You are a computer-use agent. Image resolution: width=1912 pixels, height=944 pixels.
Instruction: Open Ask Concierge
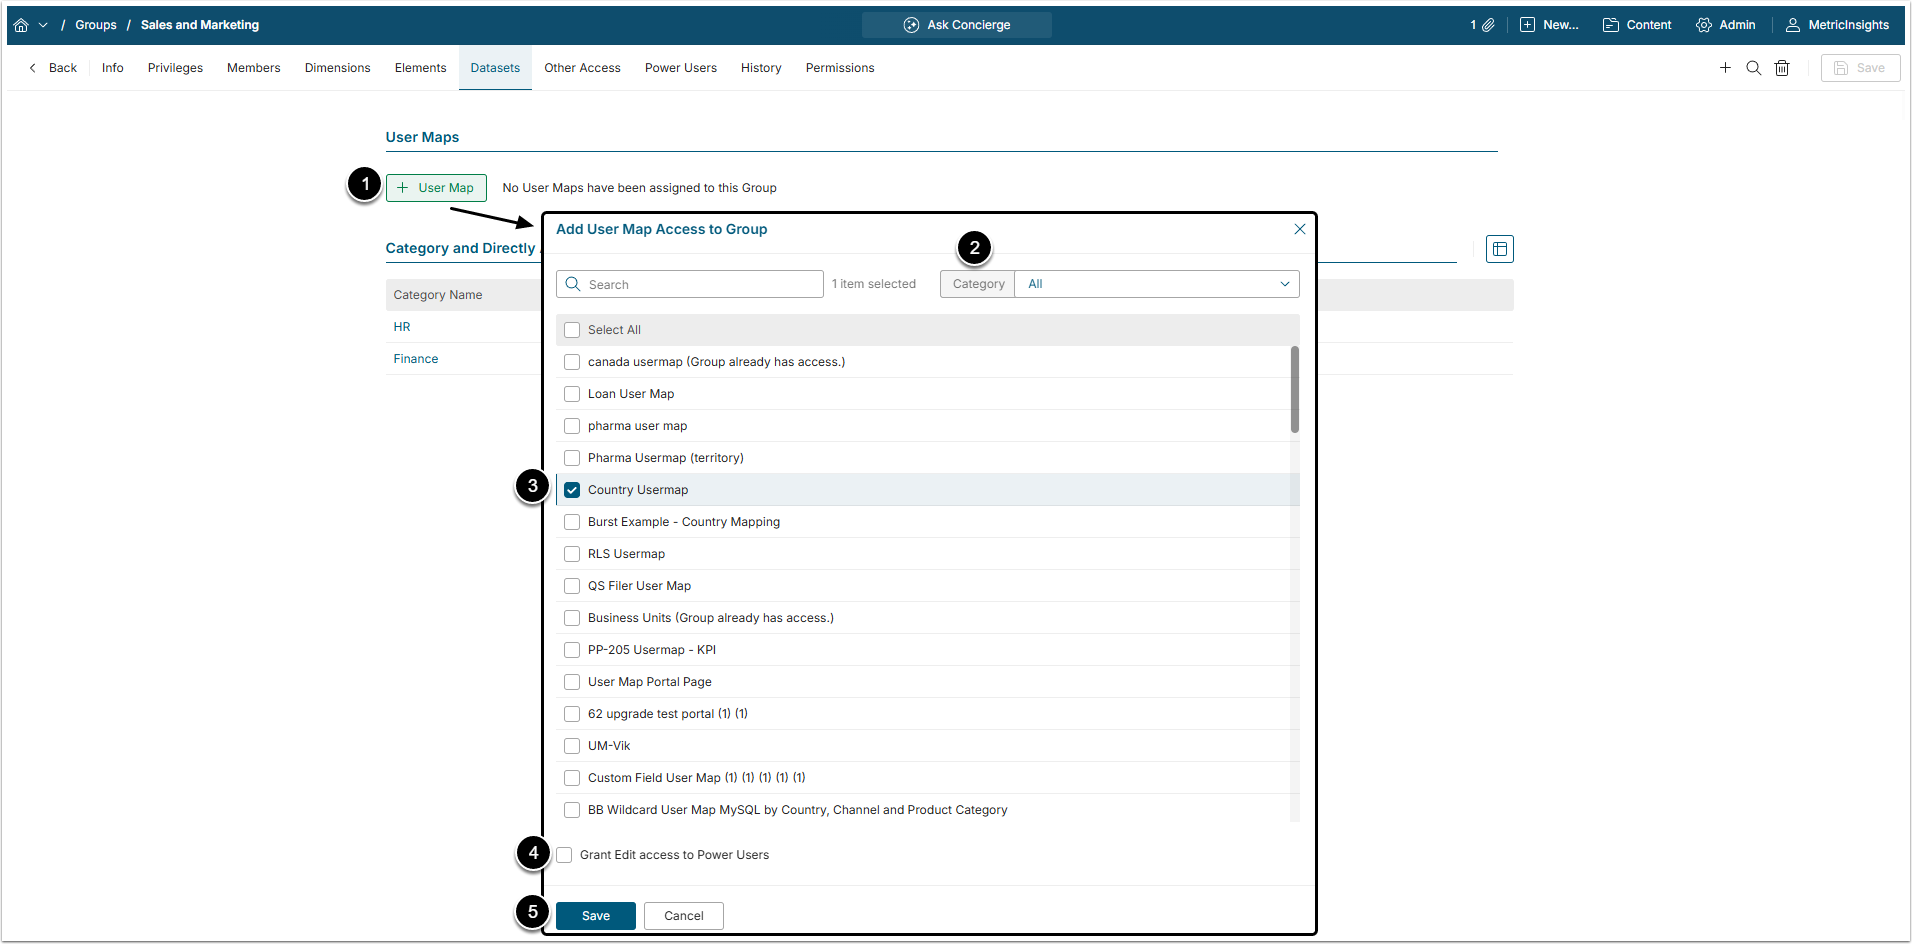point(956,25)
